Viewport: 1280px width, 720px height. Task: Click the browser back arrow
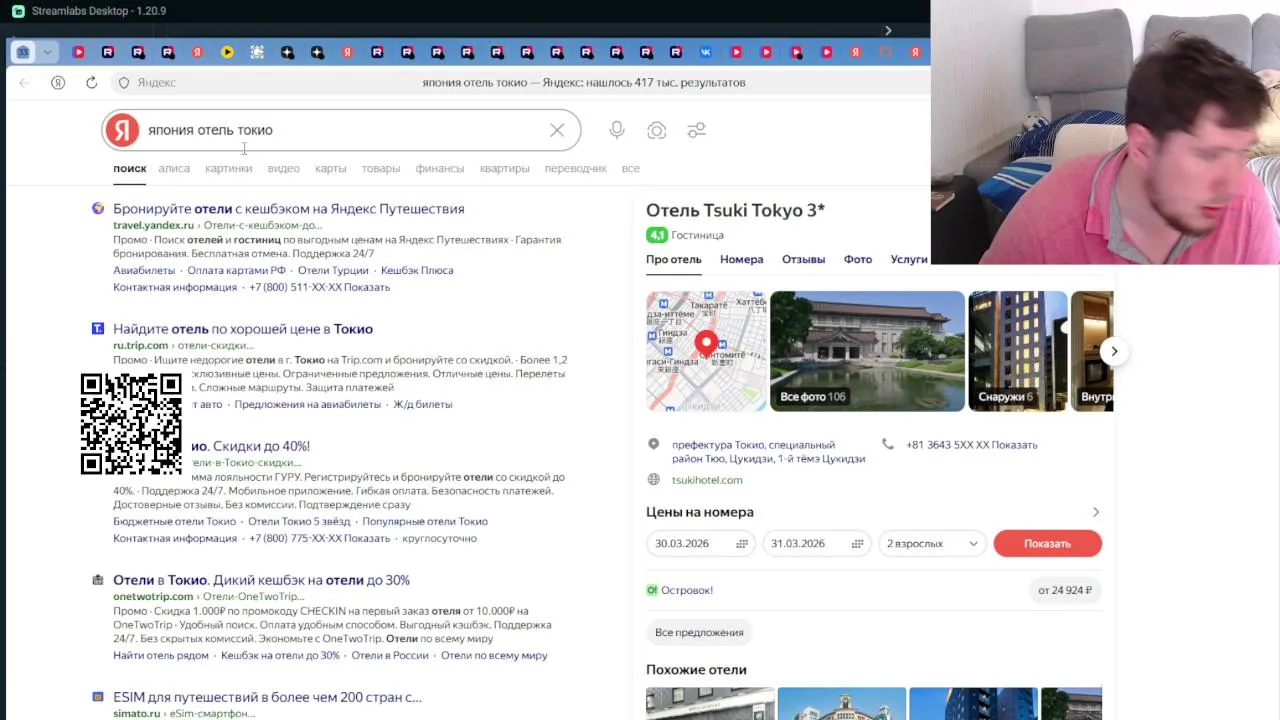[25, 83]
